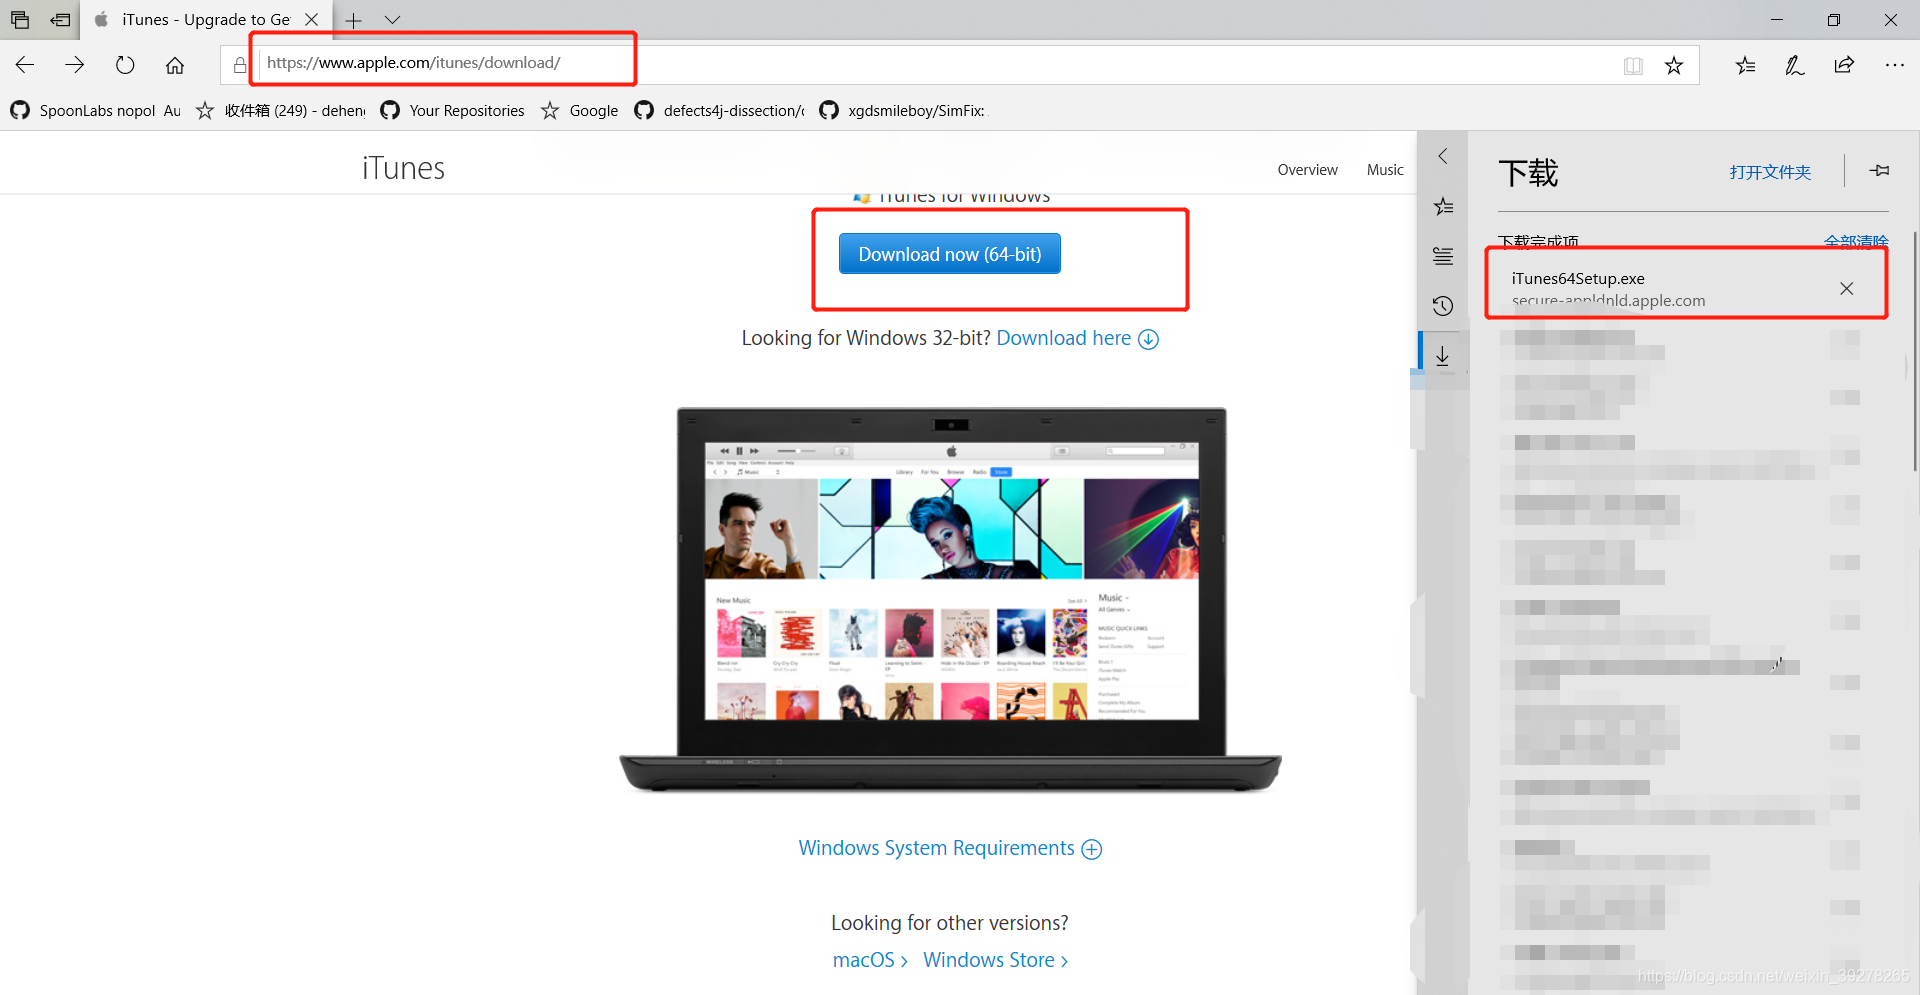Click Download now (64-bit) button
Screen dimensions: 1920x995
pos(949,254)
